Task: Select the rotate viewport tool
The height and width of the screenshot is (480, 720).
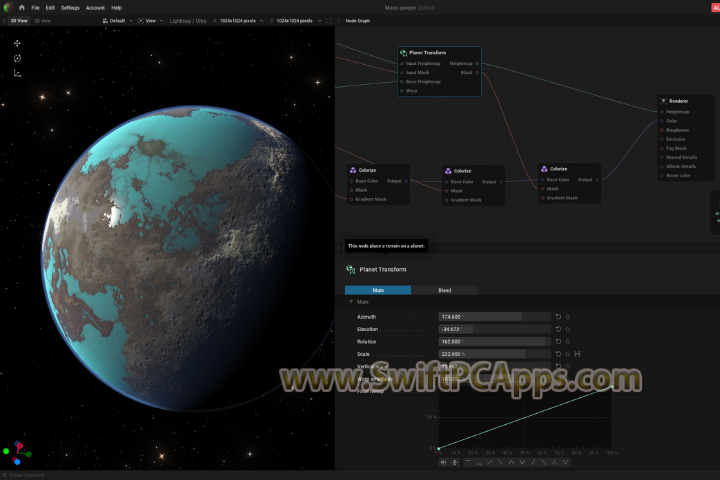Action: click(x=17, y=58)
